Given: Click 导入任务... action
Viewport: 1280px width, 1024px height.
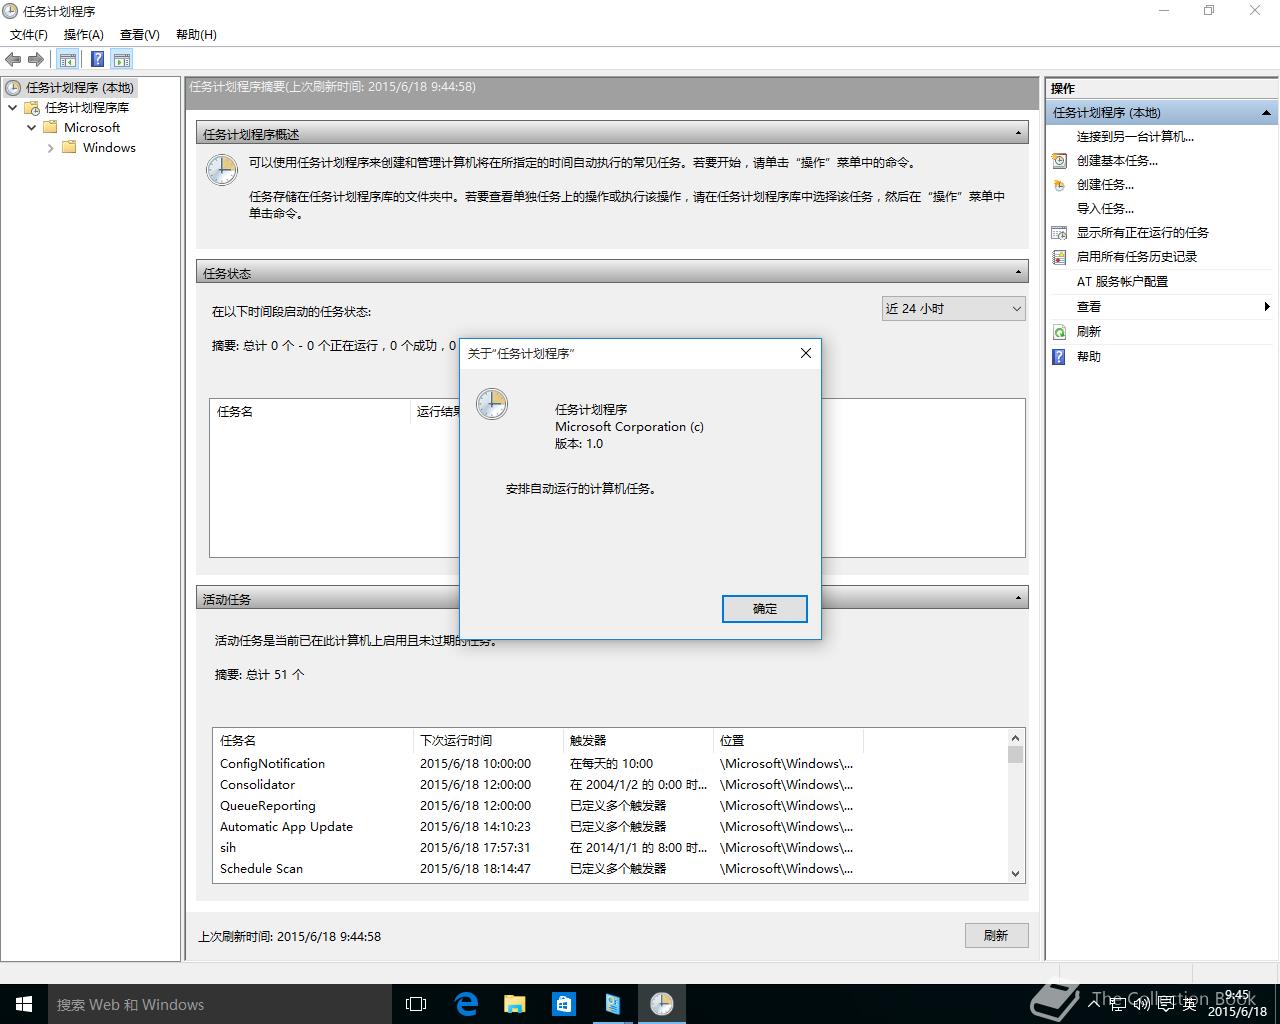Looking at the screenshot, I should (1105, 208).
